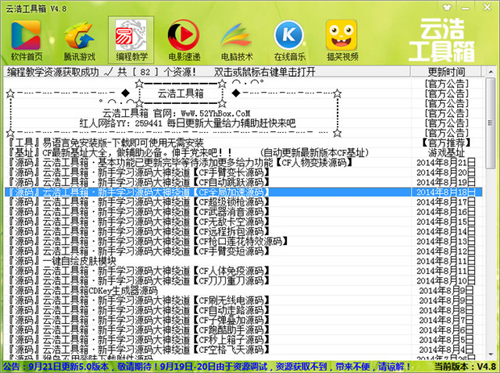500x373 pixels.
Task: Click the resource list column header
Action: click(207, 72)
